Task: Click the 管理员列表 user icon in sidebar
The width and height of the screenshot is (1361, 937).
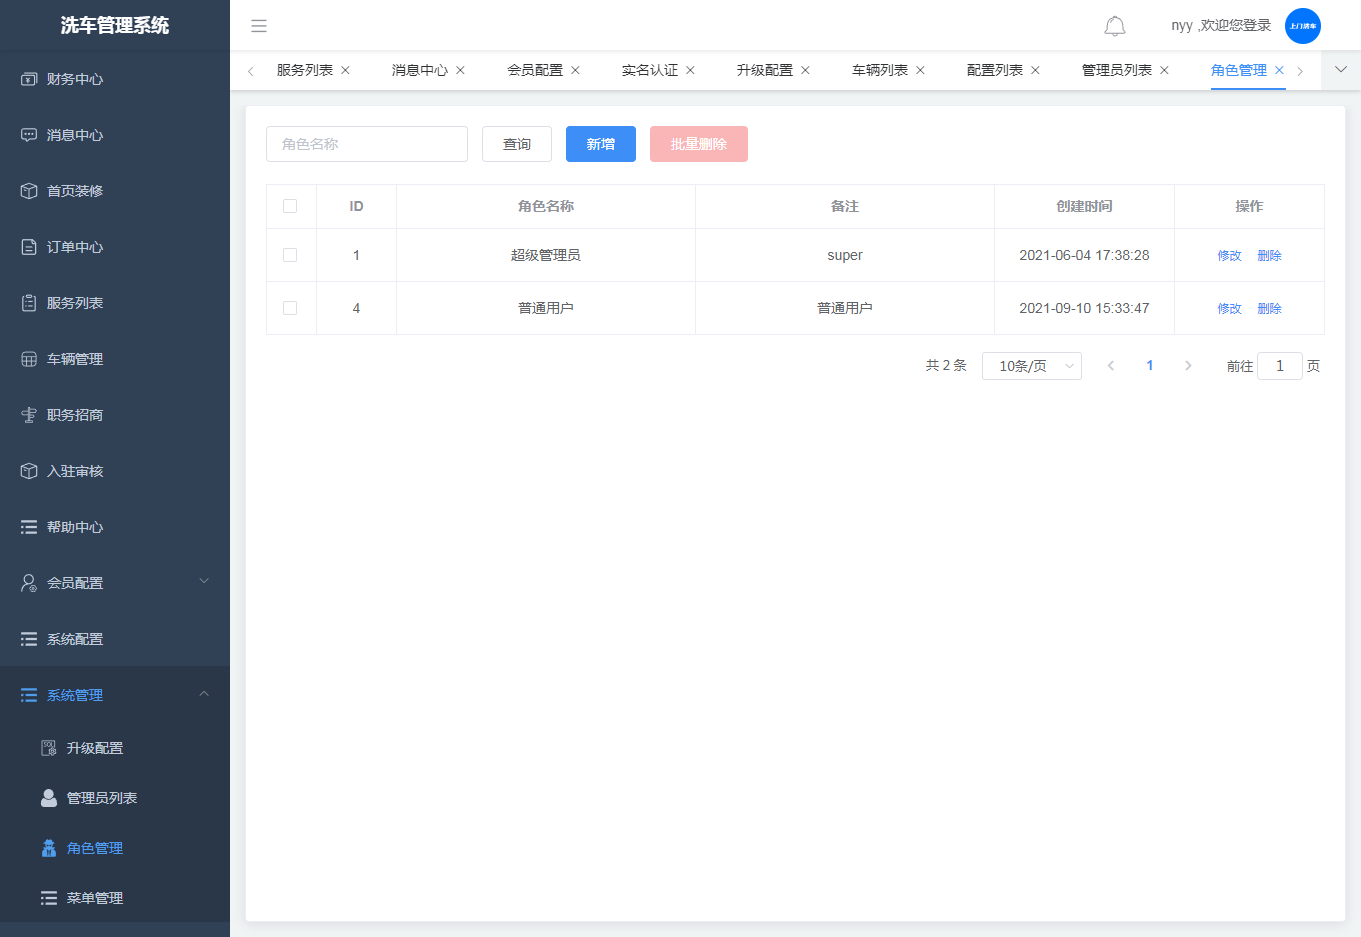Action: click(48, 798)
